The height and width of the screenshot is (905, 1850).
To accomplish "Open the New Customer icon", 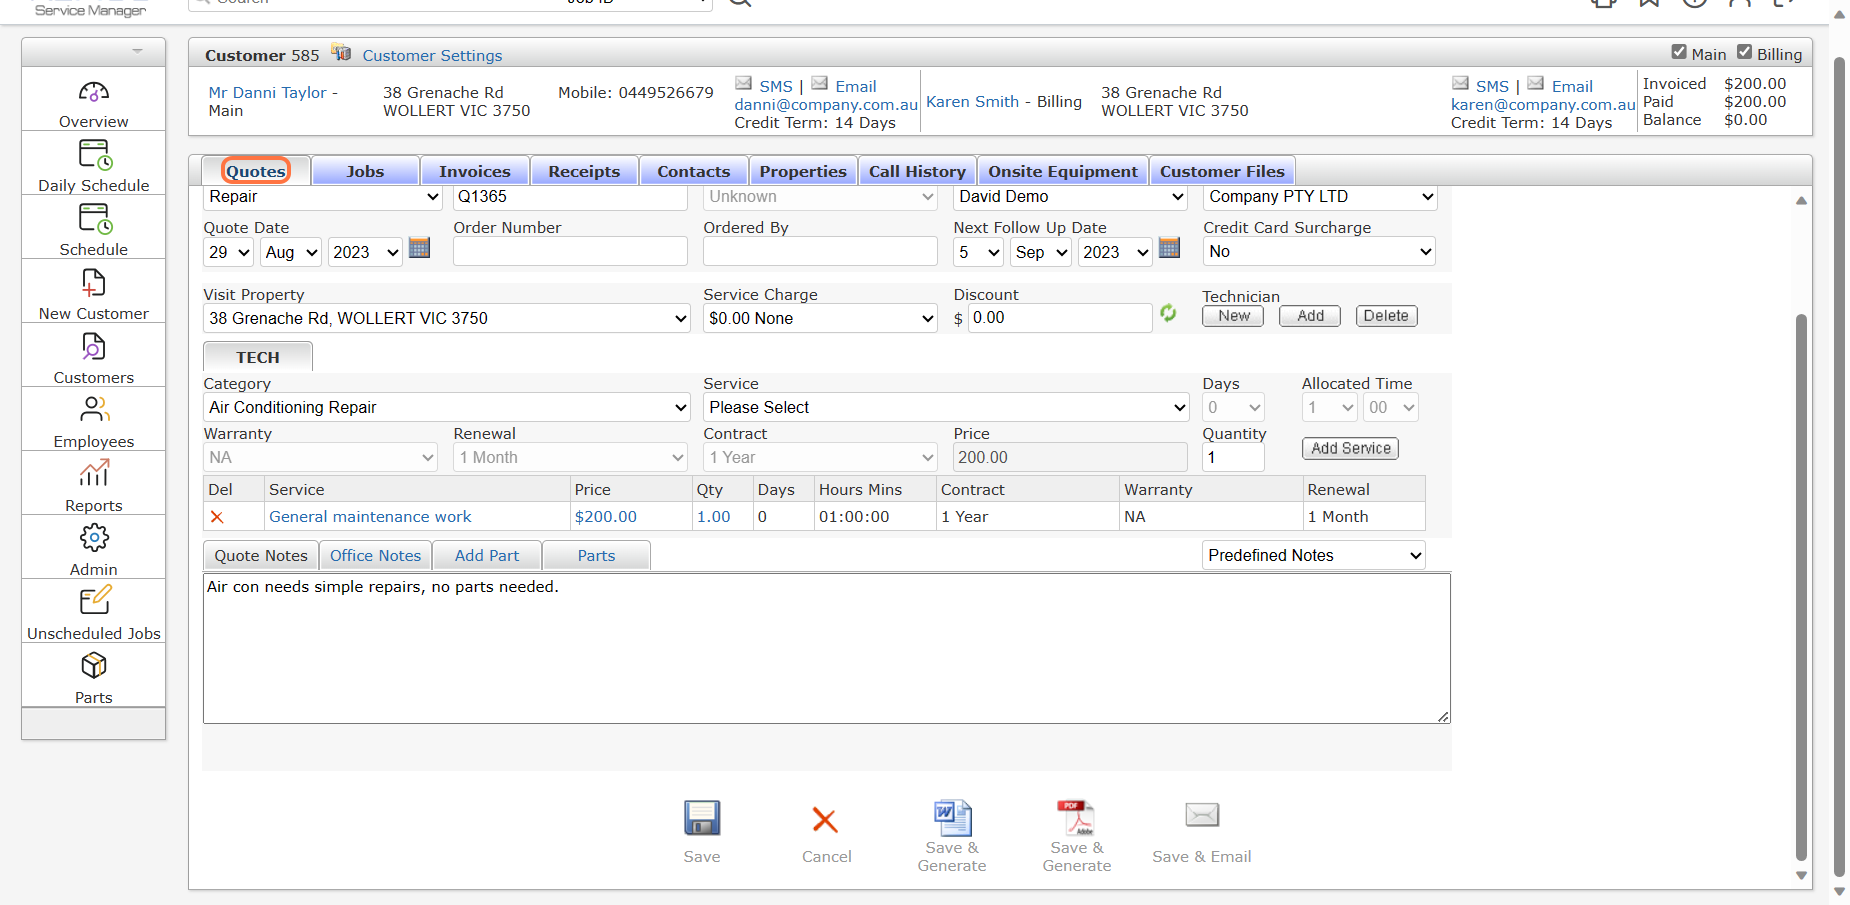I will (x=94, y=283).
